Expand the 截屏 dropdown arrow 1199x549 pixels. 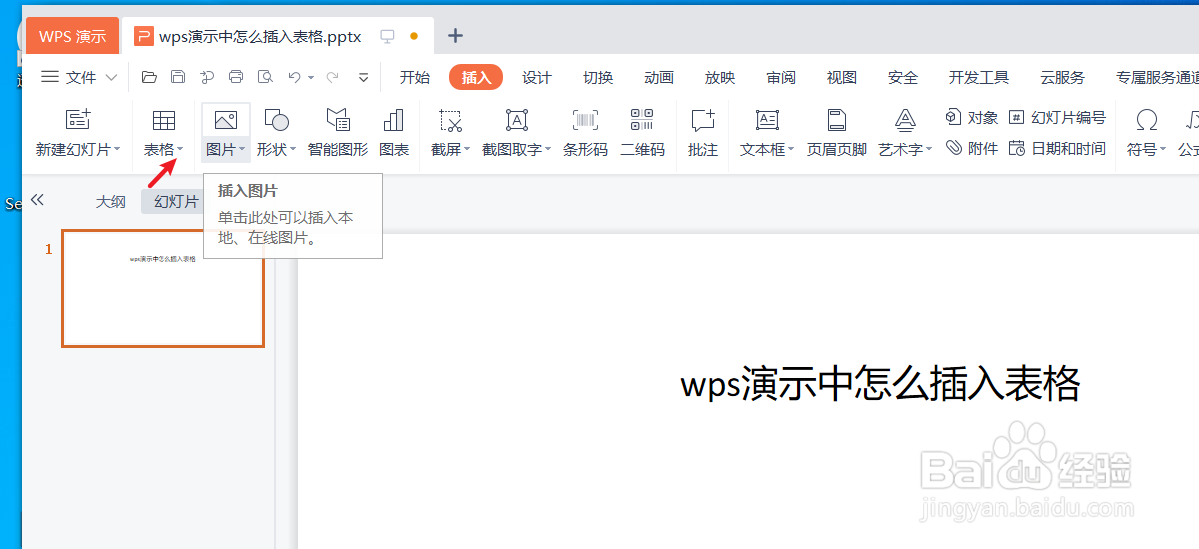coord(466,150)
